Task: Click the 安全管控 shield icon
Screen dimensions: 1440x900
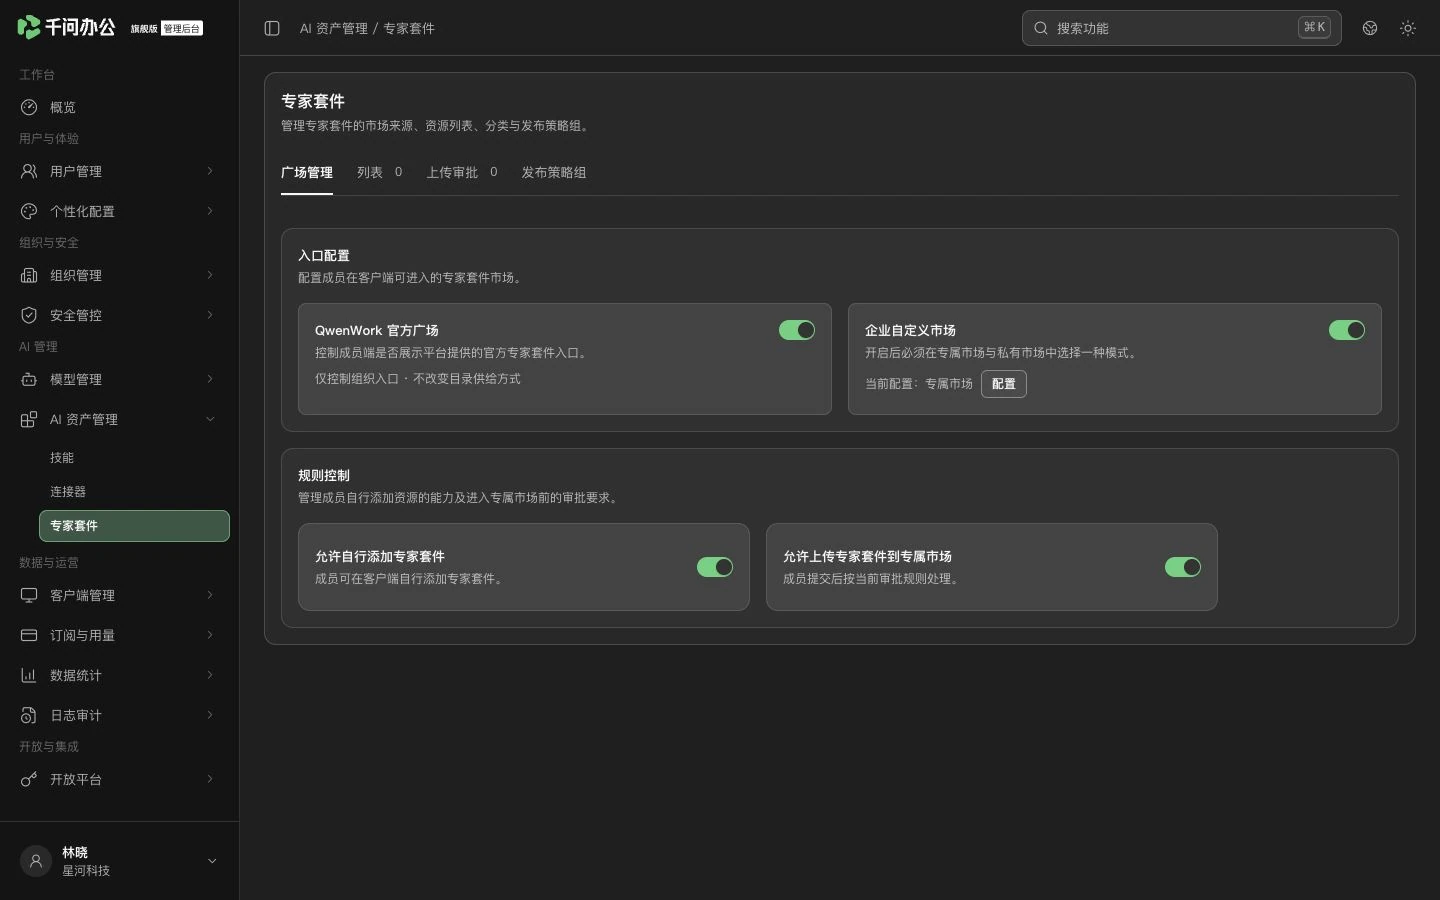Action: [29, 315]
